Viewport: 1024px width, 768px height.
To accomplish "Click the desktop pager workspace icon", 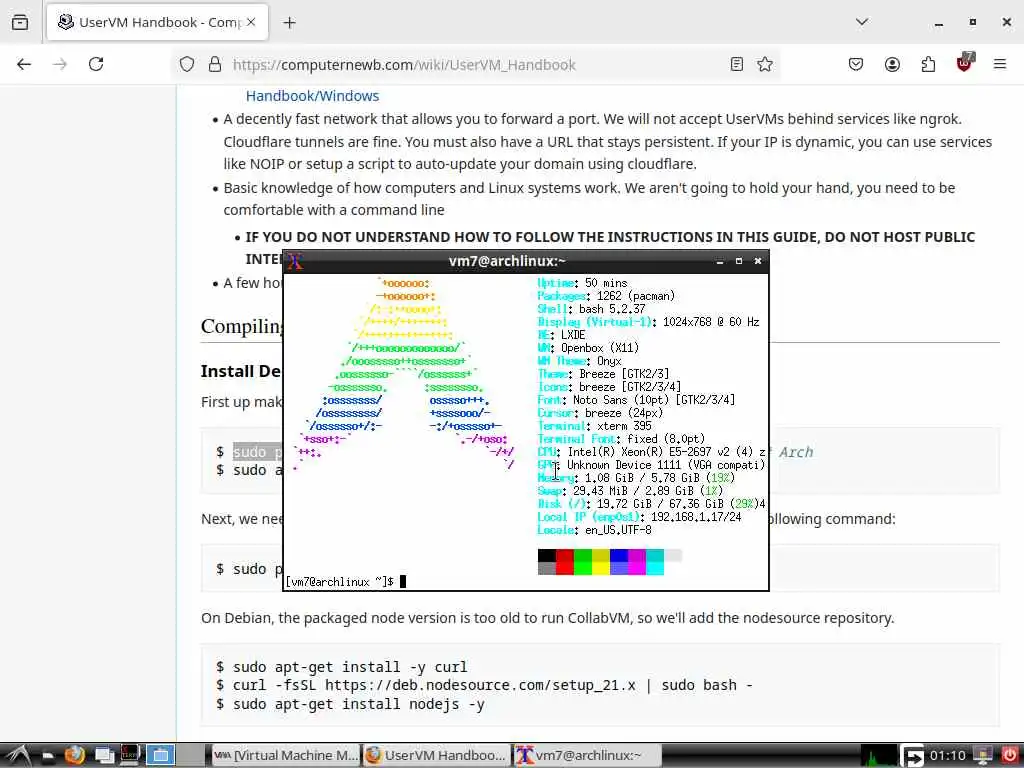I will coord(160,756).
